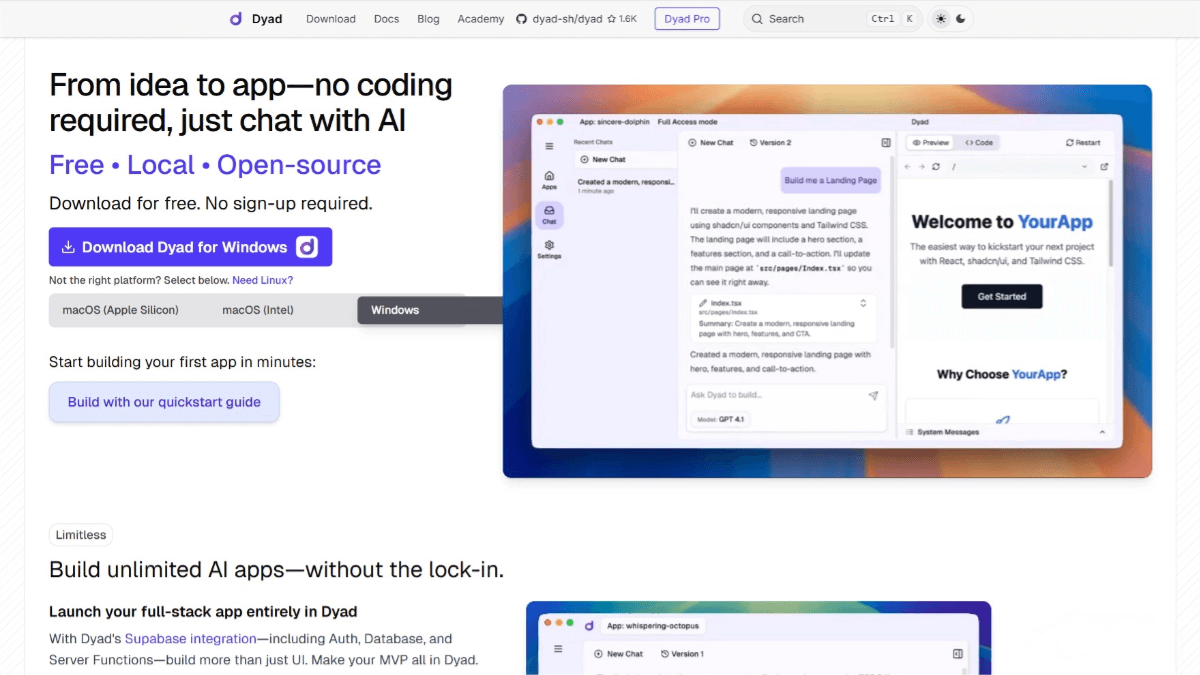Select the macOS (Intel) platform tab
The width and height of the screenshot is (1200, 675).
258,310
